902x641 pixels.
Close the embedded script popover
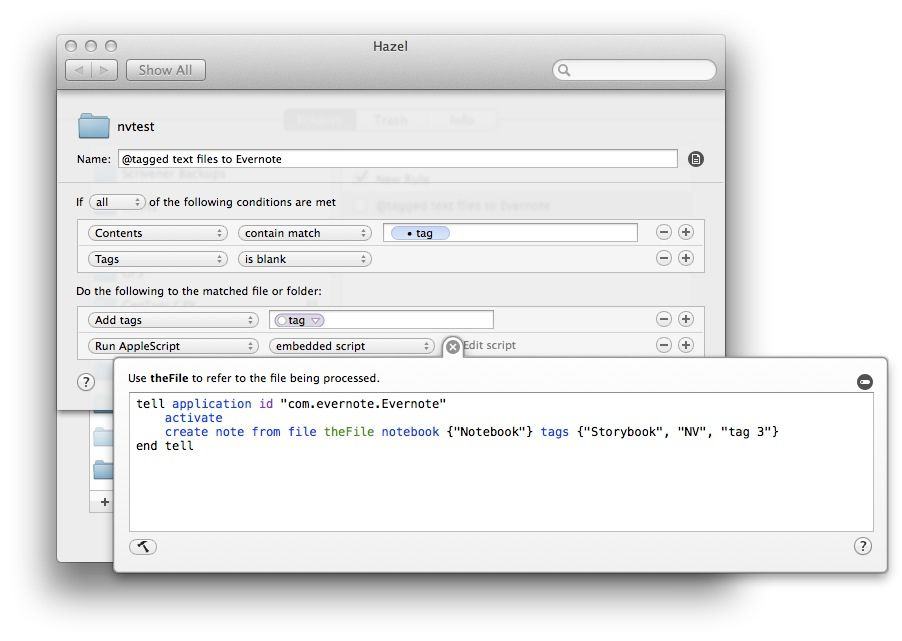(x=452, y=346)
